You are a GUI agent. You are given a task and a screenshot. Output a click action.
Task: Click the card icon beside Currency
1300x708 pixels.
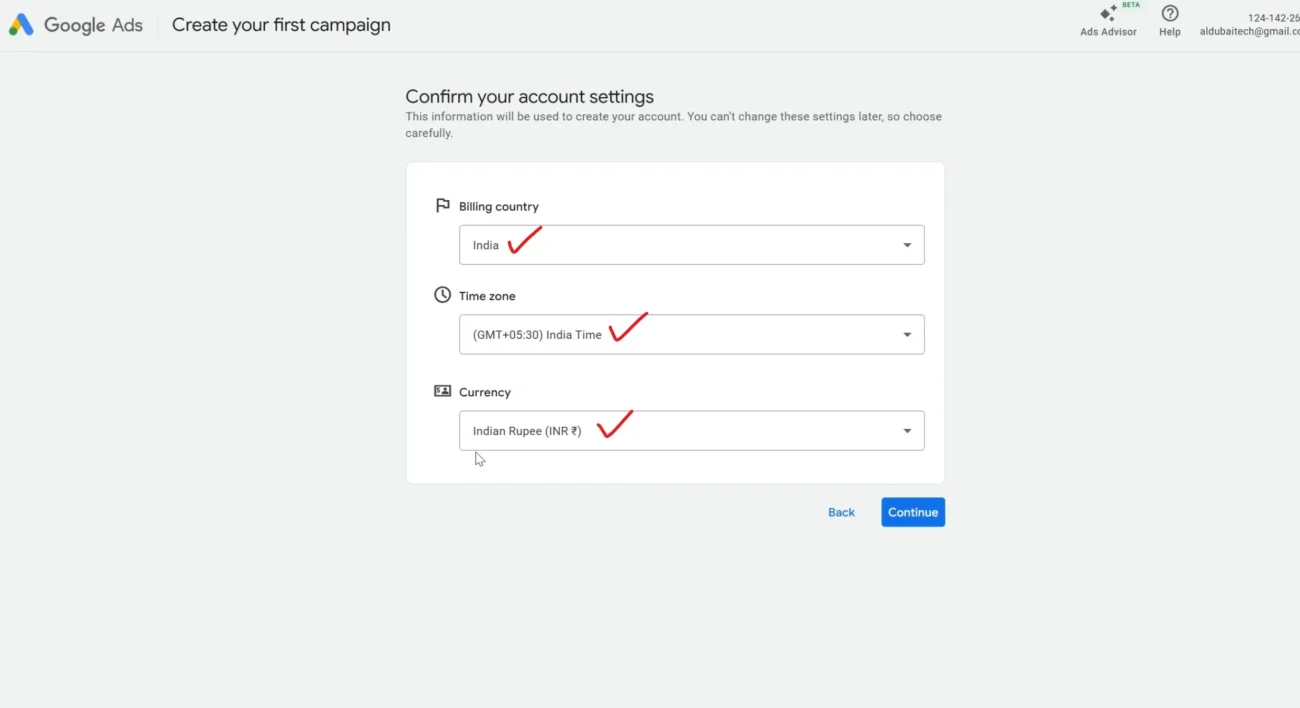(442, 391)
